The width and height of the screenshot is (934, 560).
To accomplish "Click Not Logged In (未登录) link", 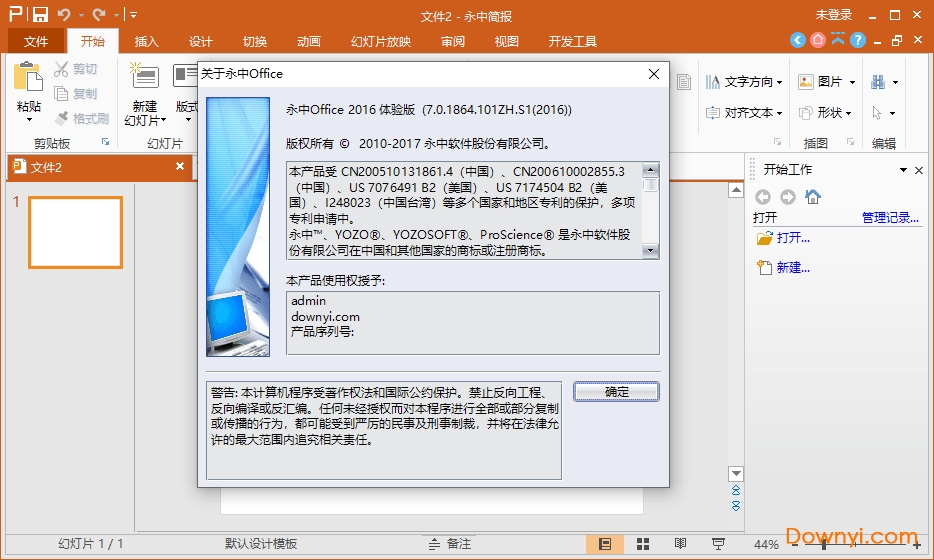I will point(834,15).
